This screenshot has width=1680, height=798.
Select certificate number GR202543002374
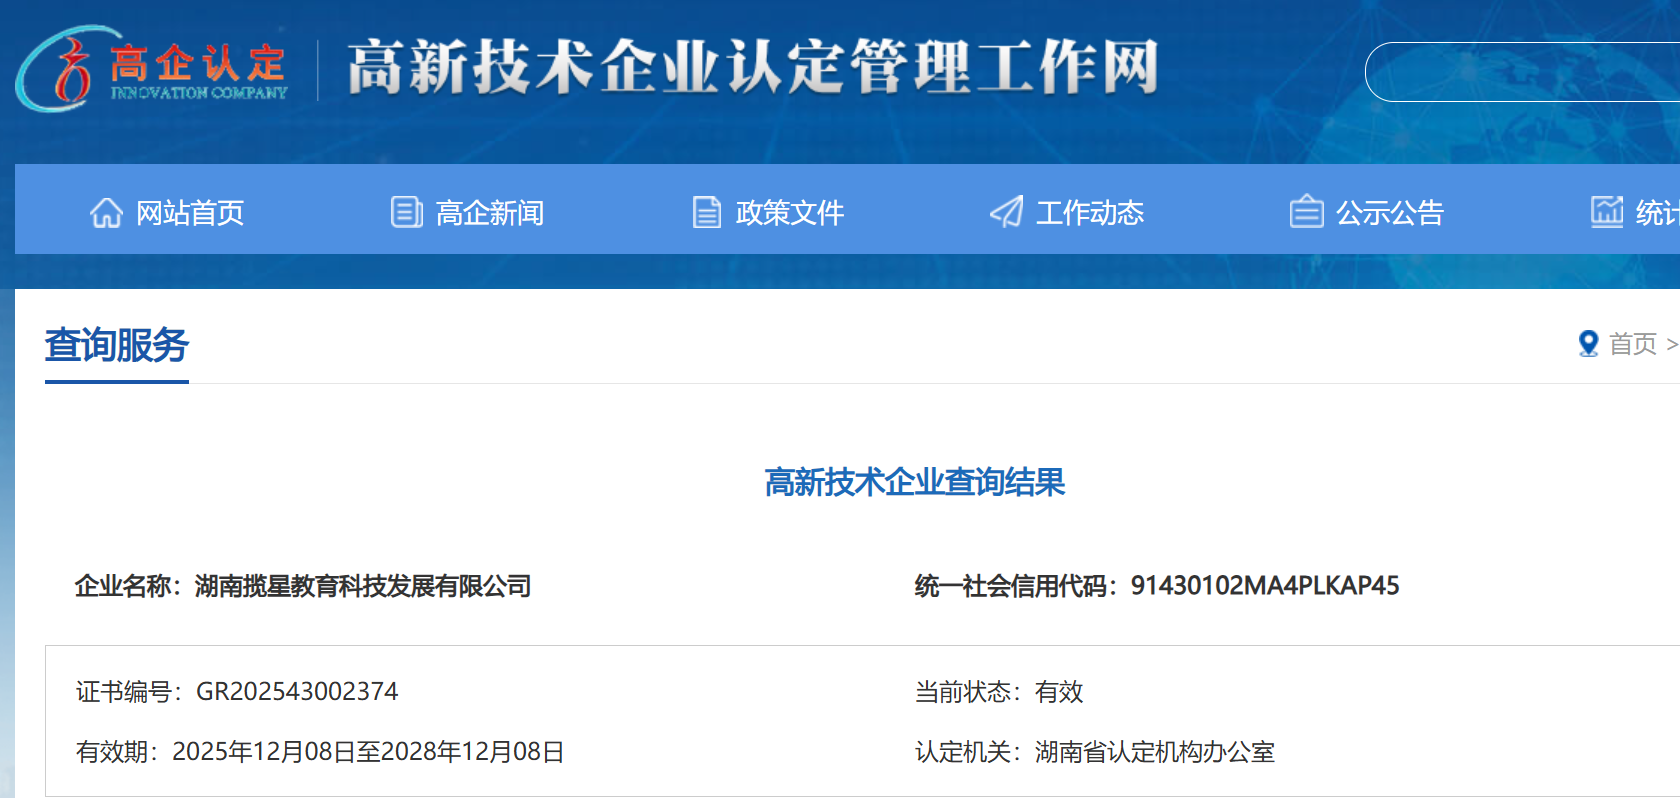pos(297,691)
